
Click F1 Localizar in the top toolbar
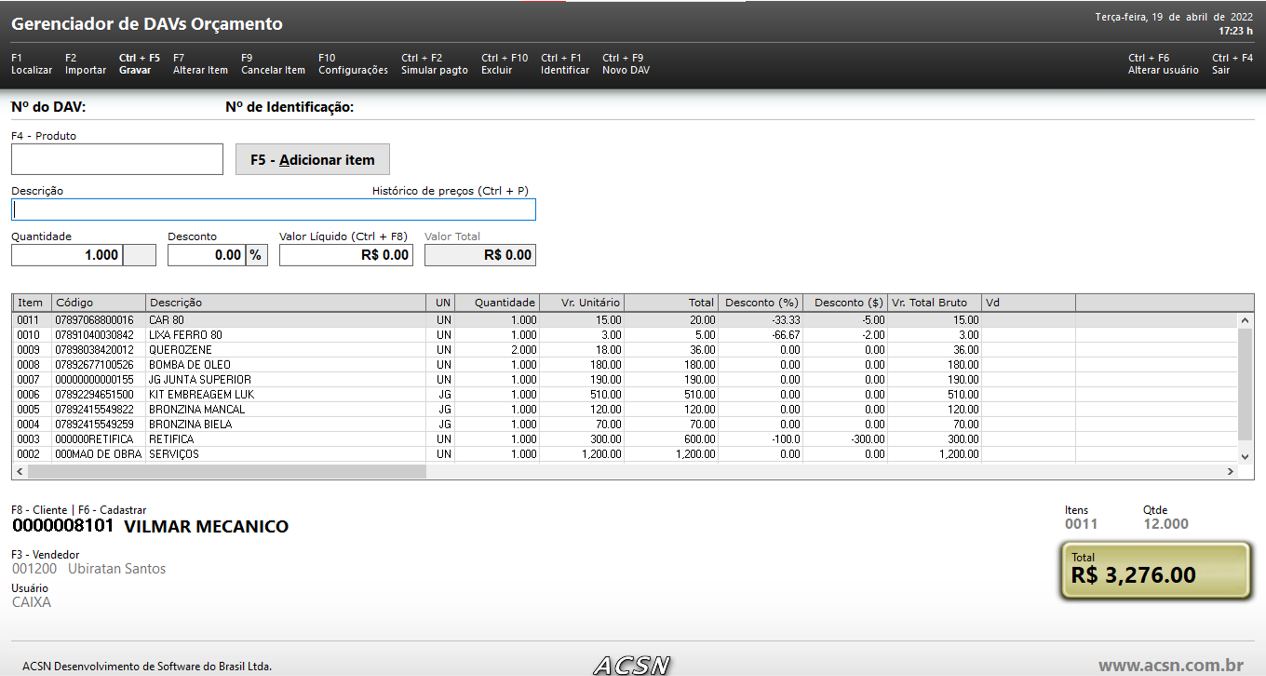pos(31,64)
